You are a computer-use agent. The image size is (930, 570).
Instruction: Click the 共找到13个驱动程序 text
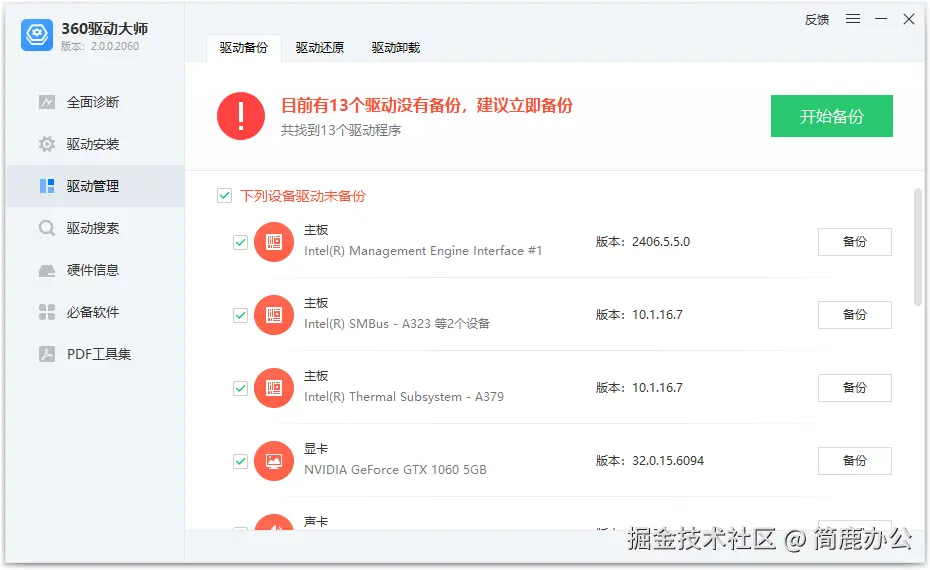coord(341,130)
